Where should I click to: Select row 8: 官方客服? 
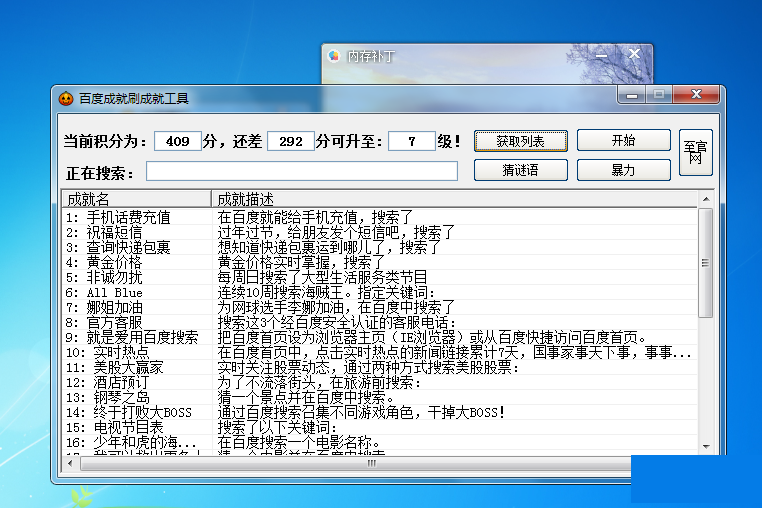(380, 322)
